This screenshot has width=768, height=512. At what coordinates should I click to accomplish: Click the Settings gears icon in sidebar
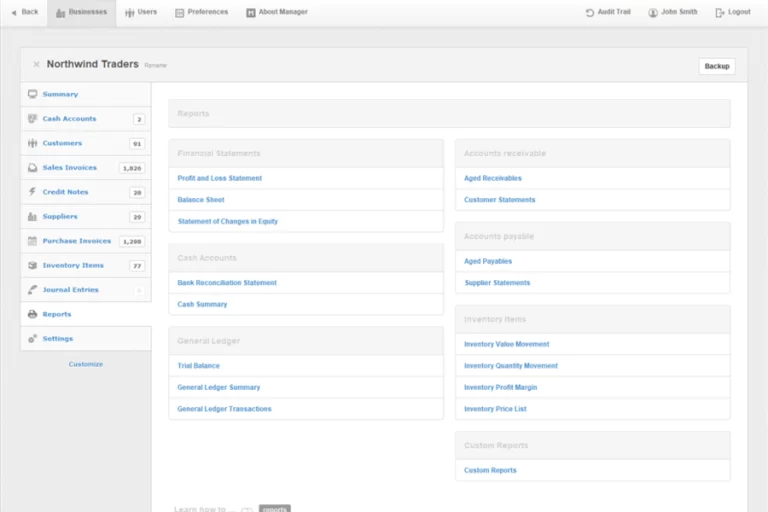point(32,339)
